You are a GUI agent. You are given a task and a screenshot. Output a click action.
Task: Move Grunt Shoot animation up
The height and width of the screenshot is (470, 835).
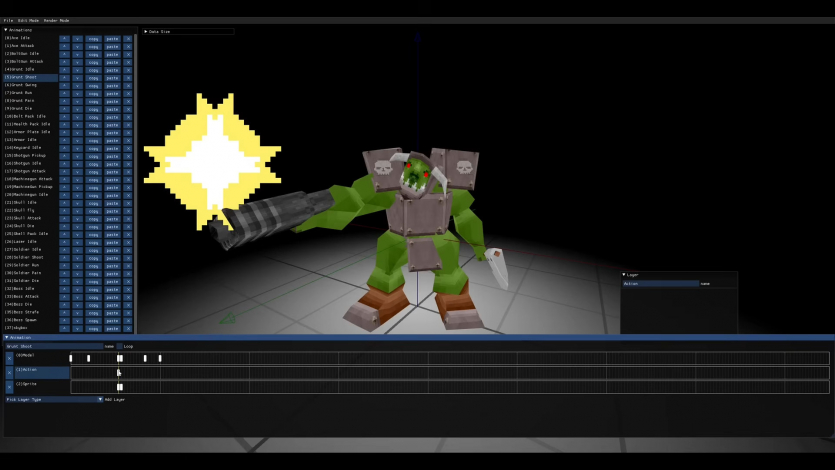point(64,77)
